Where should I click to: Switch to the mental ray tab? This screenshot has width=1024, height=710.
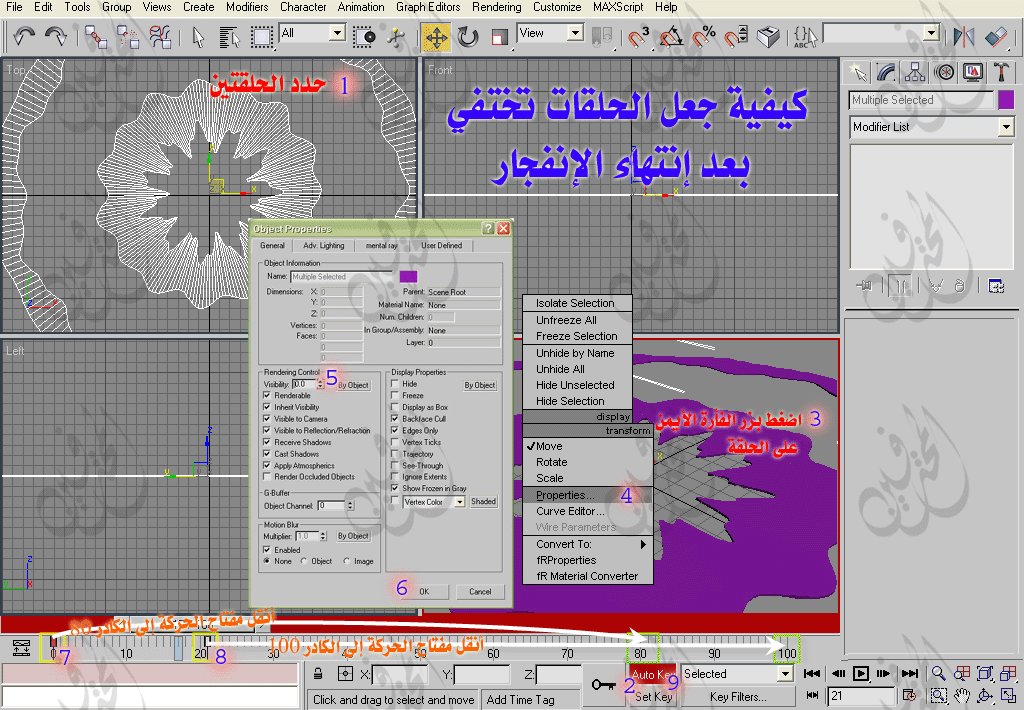point(381,246)
